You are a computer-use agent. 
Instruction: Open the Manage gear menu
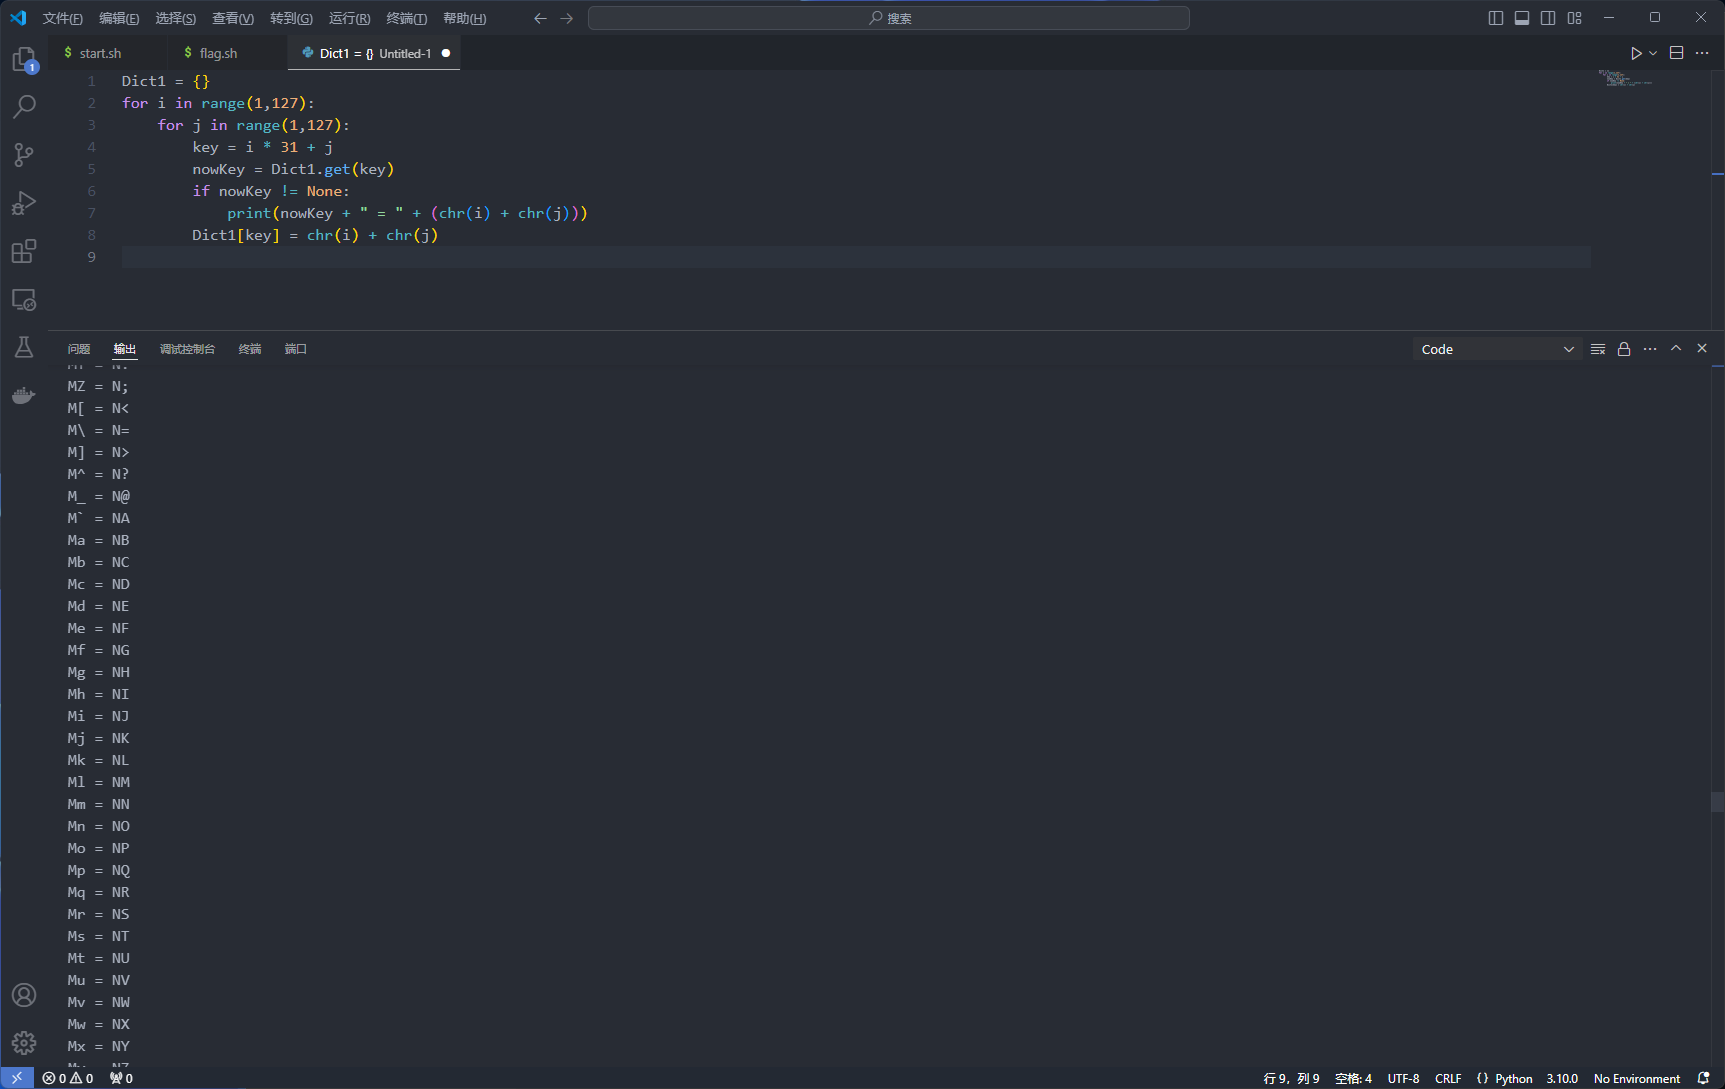pos(24,1043)
